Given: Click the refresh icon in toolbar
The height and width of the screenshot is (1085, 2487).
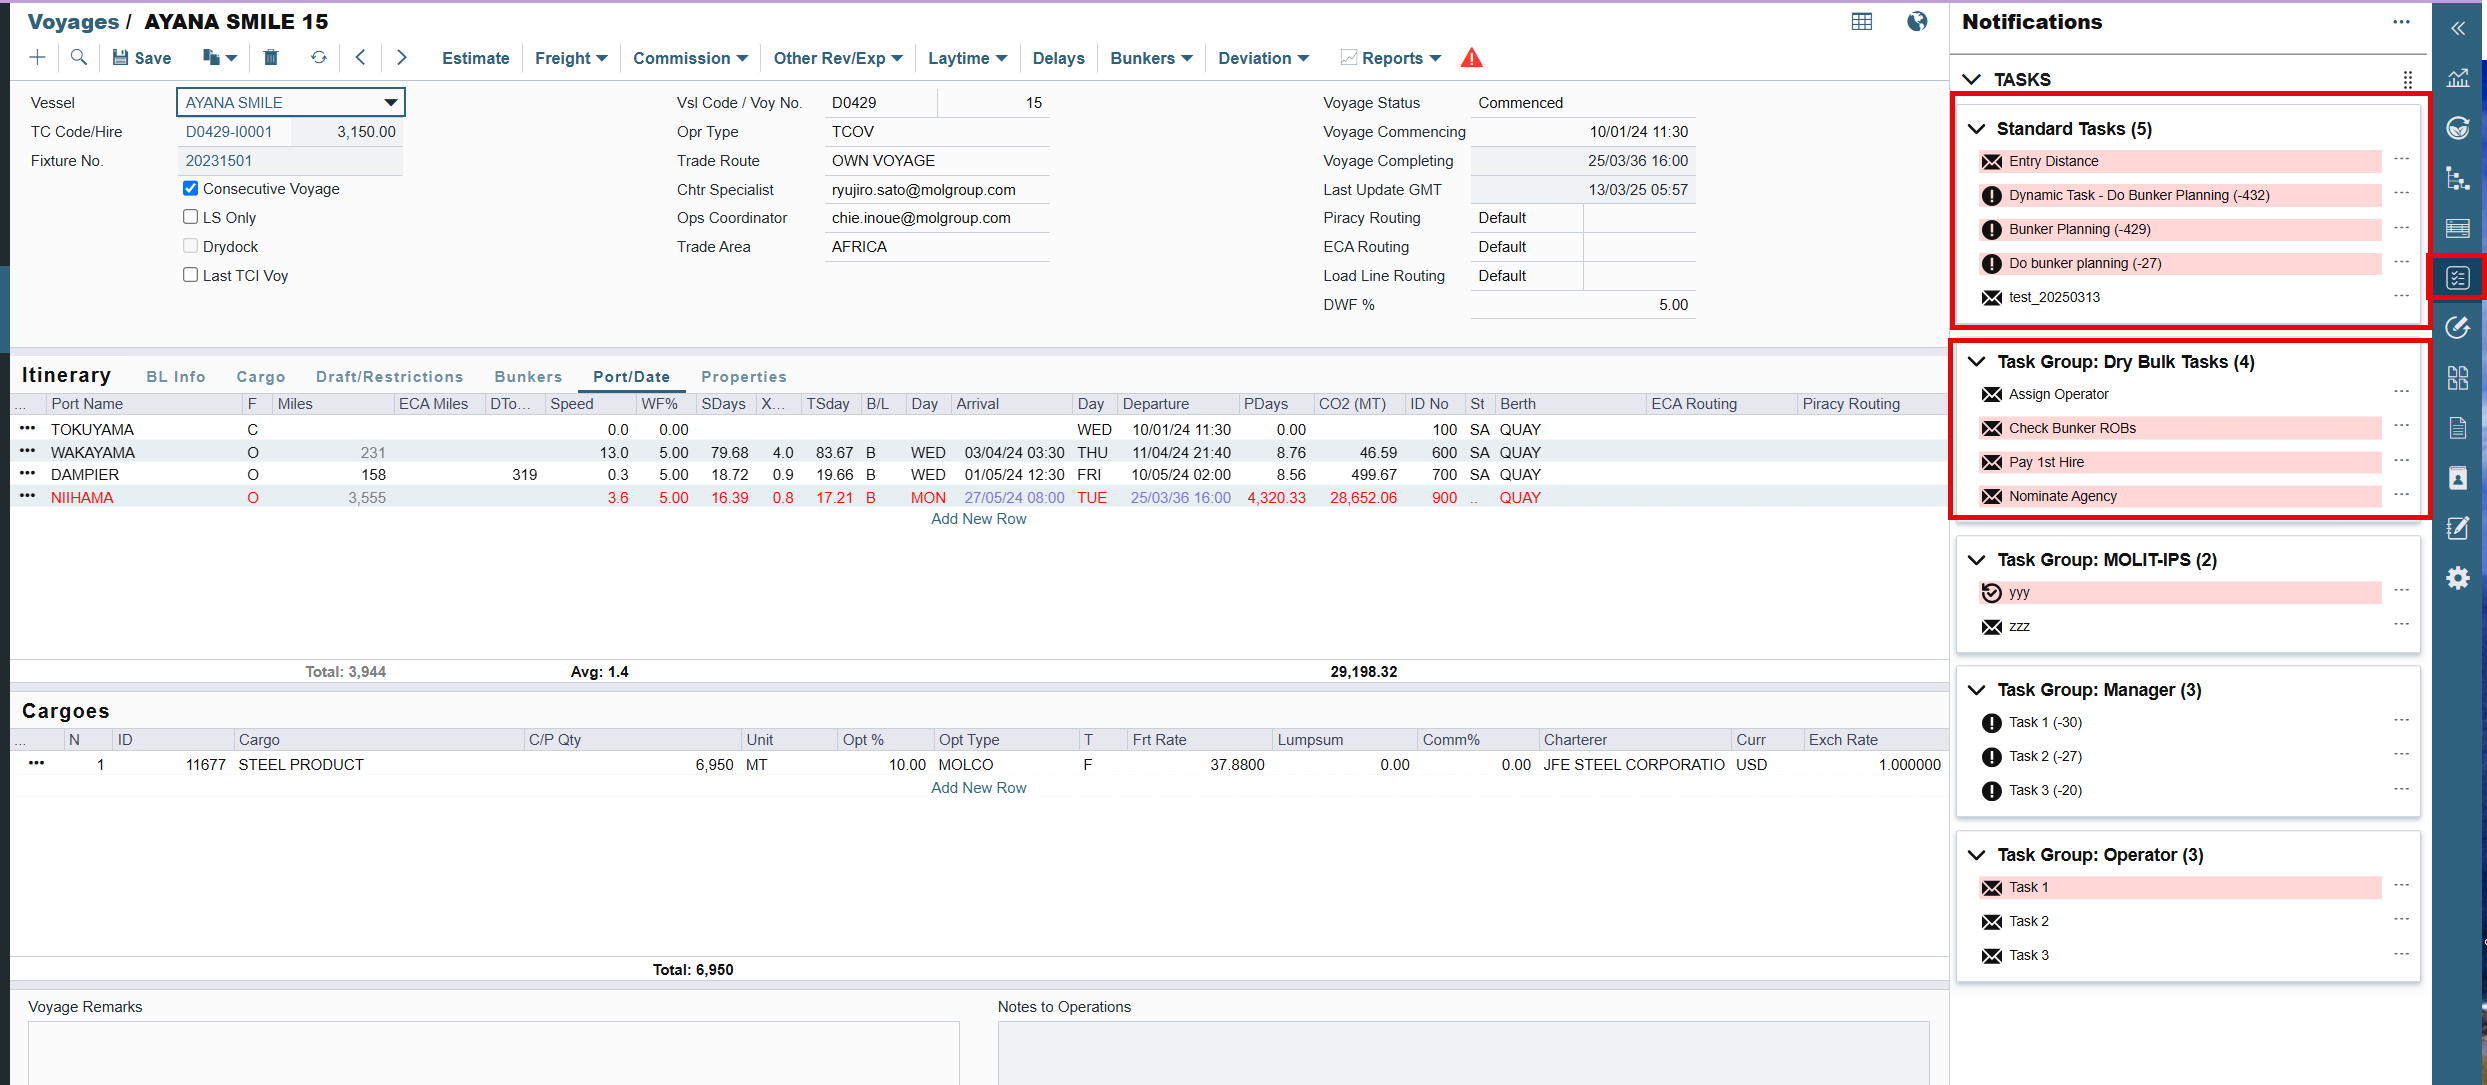Looking at the screenshot, I should coord(318,58).
